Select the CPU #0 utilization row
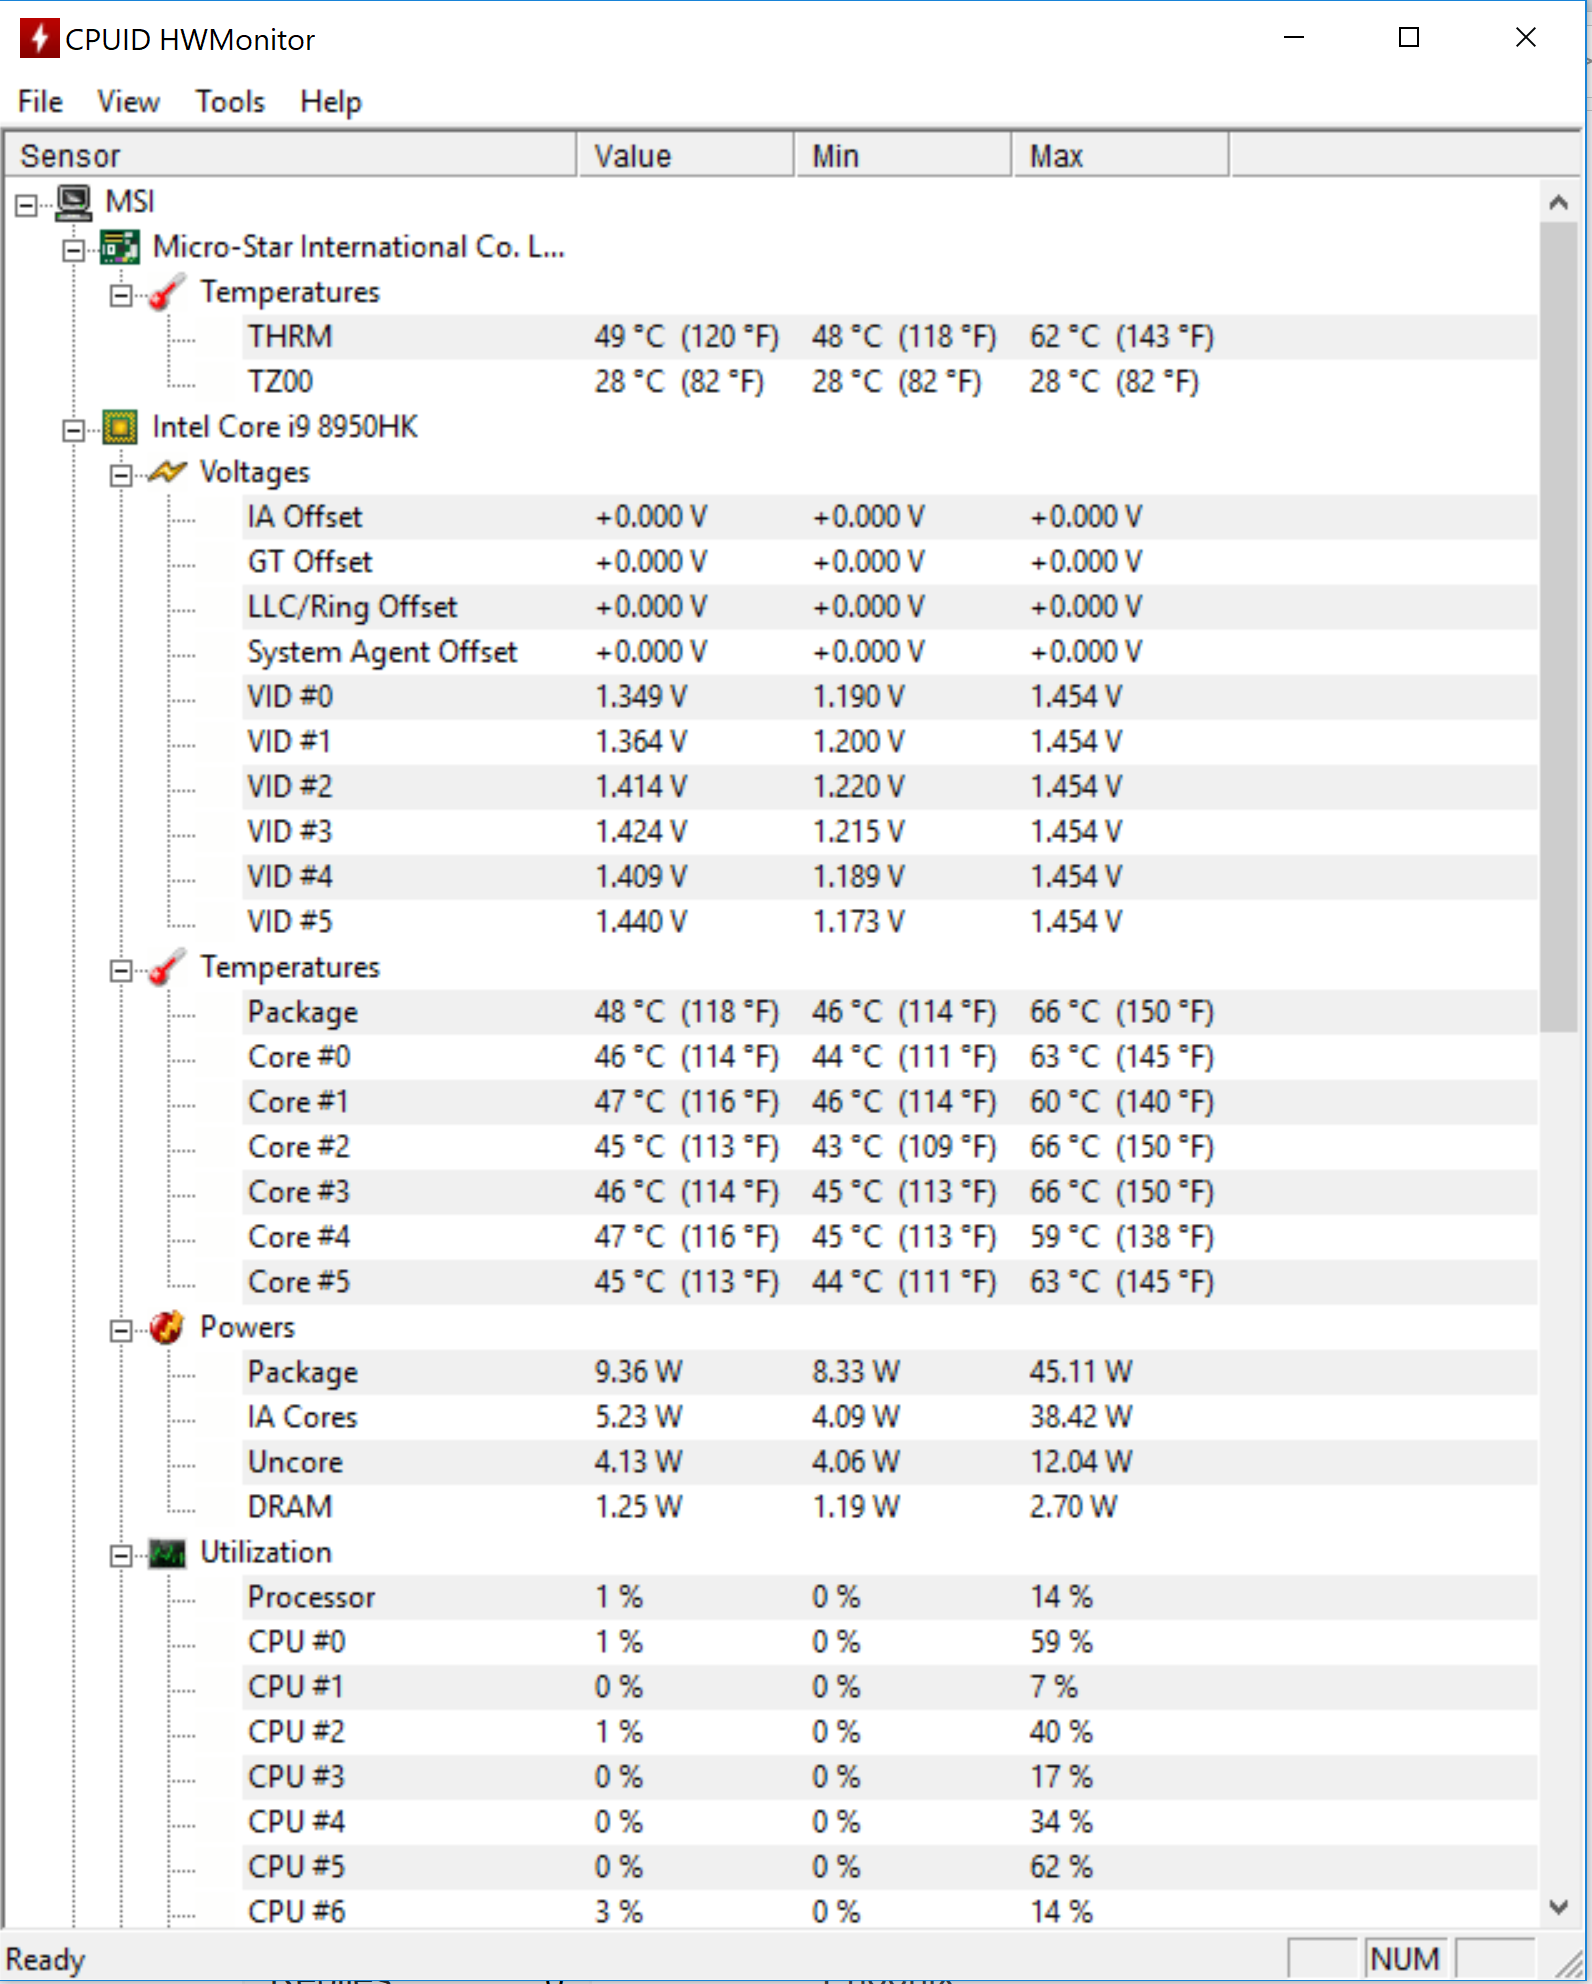Screen dimensions: 1592x1984 coord(889,1642)
